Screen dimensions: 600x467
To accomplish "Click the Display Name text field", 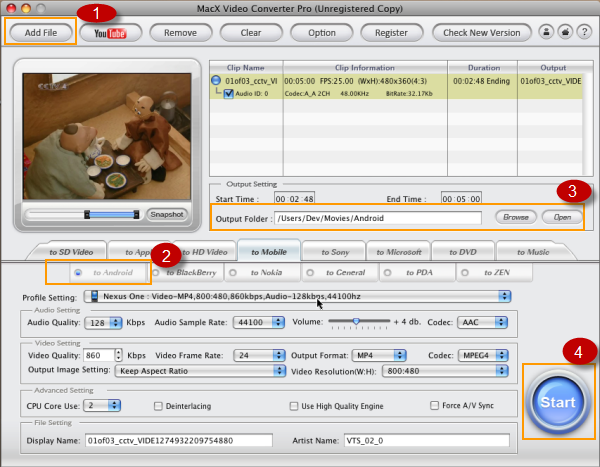I will pos(179,440).
